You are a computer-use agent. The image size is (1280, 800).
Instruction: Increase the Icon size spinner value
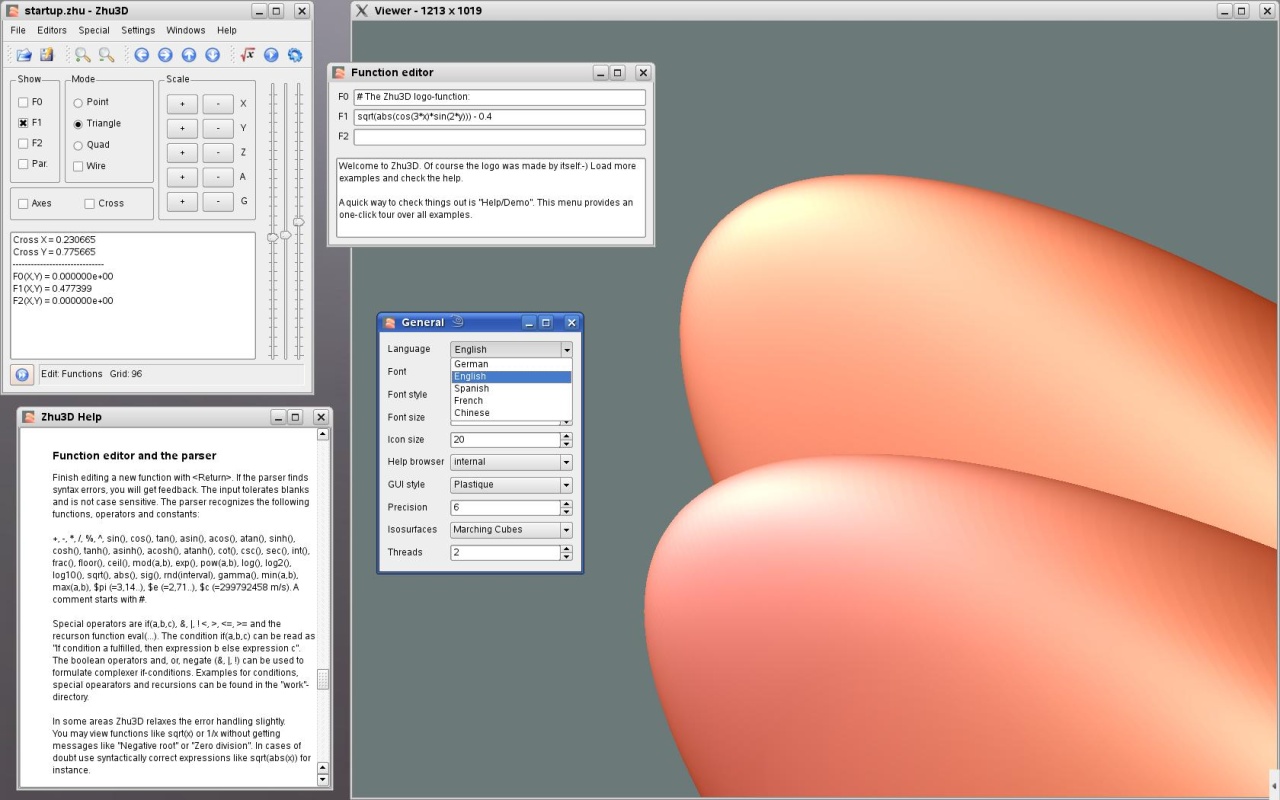(x=567, y=436)
